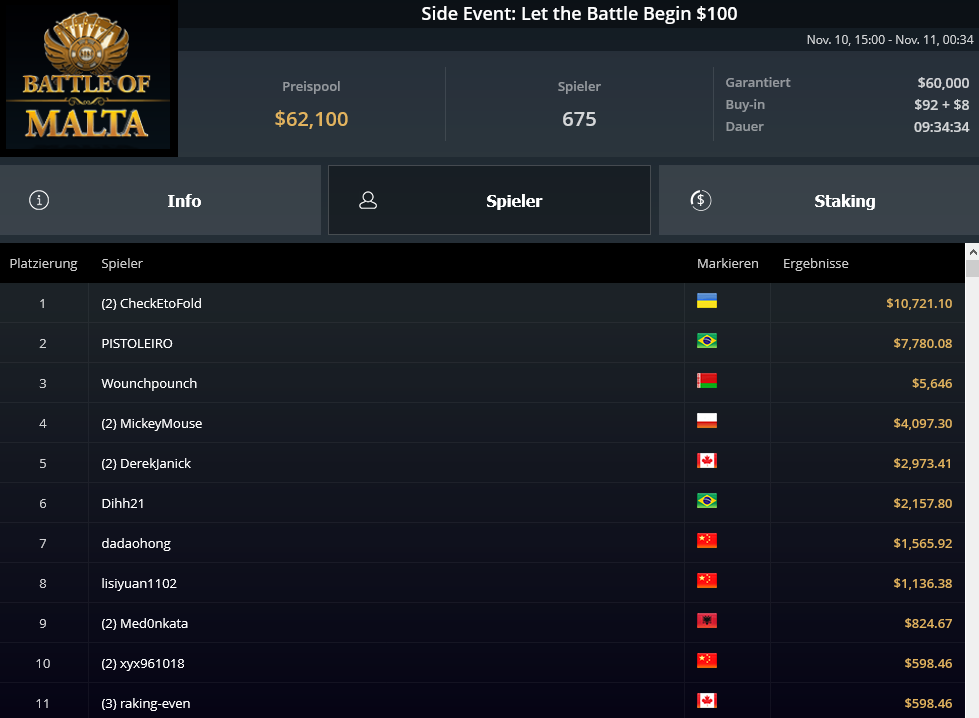Viewport: 979px width, 718px height.
Task: Open the Staking tab
Action: 819,200
